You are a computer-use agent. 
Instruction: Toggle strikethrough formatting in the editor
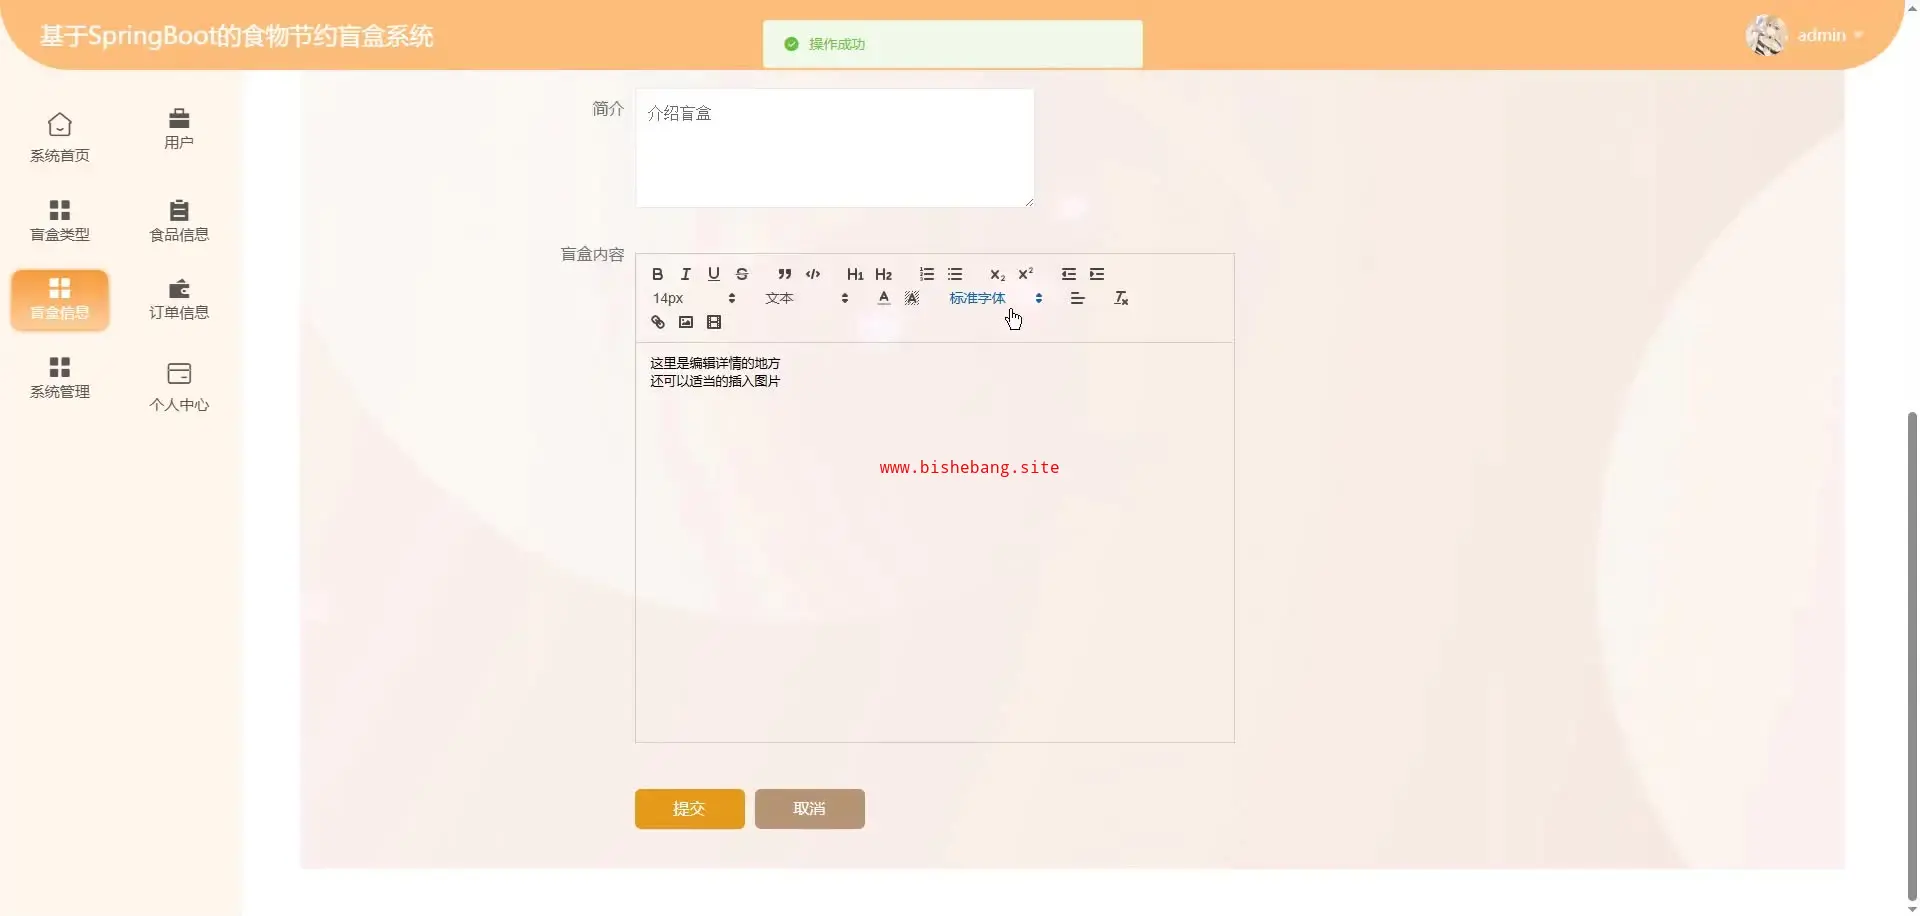pos(741,274)
